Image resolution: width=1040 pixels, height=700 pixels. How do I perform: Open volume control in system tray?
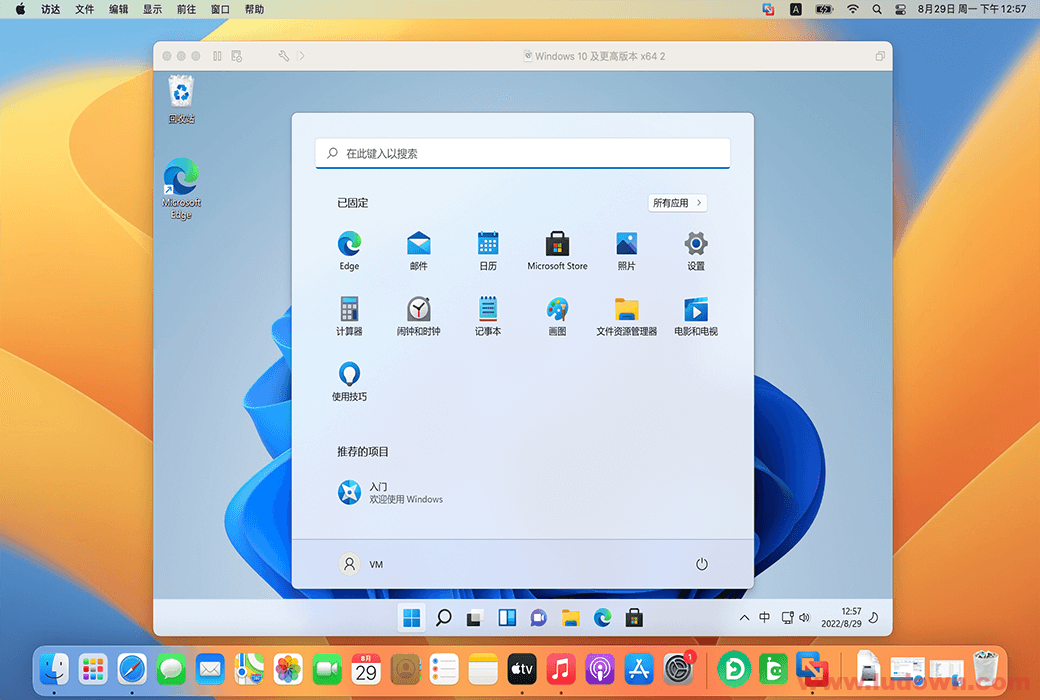point(805,618)
